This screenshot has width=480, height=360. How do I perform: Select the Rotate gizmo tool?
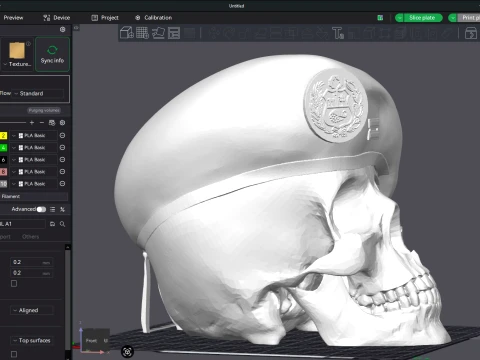[x=229, y=33]
